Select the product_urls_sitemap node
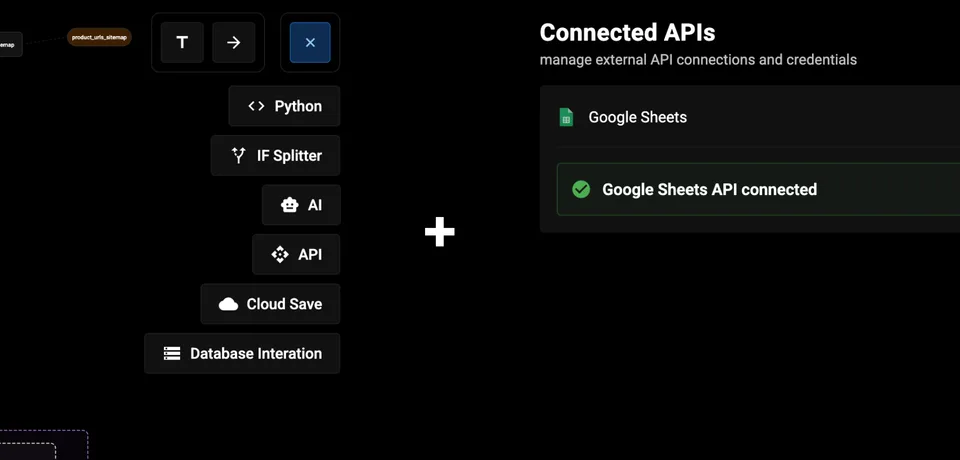This screenshot has height=460, width=960. pos(99,37)
